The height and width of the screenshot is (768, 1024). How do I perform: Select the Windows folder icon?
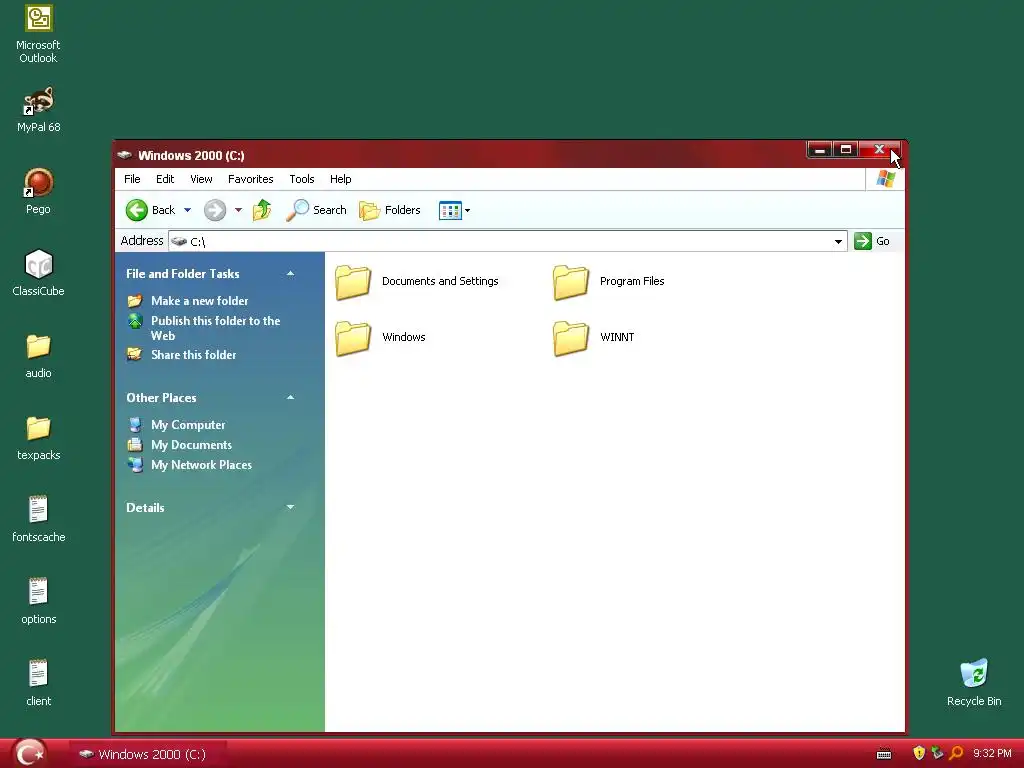(353, 338)
